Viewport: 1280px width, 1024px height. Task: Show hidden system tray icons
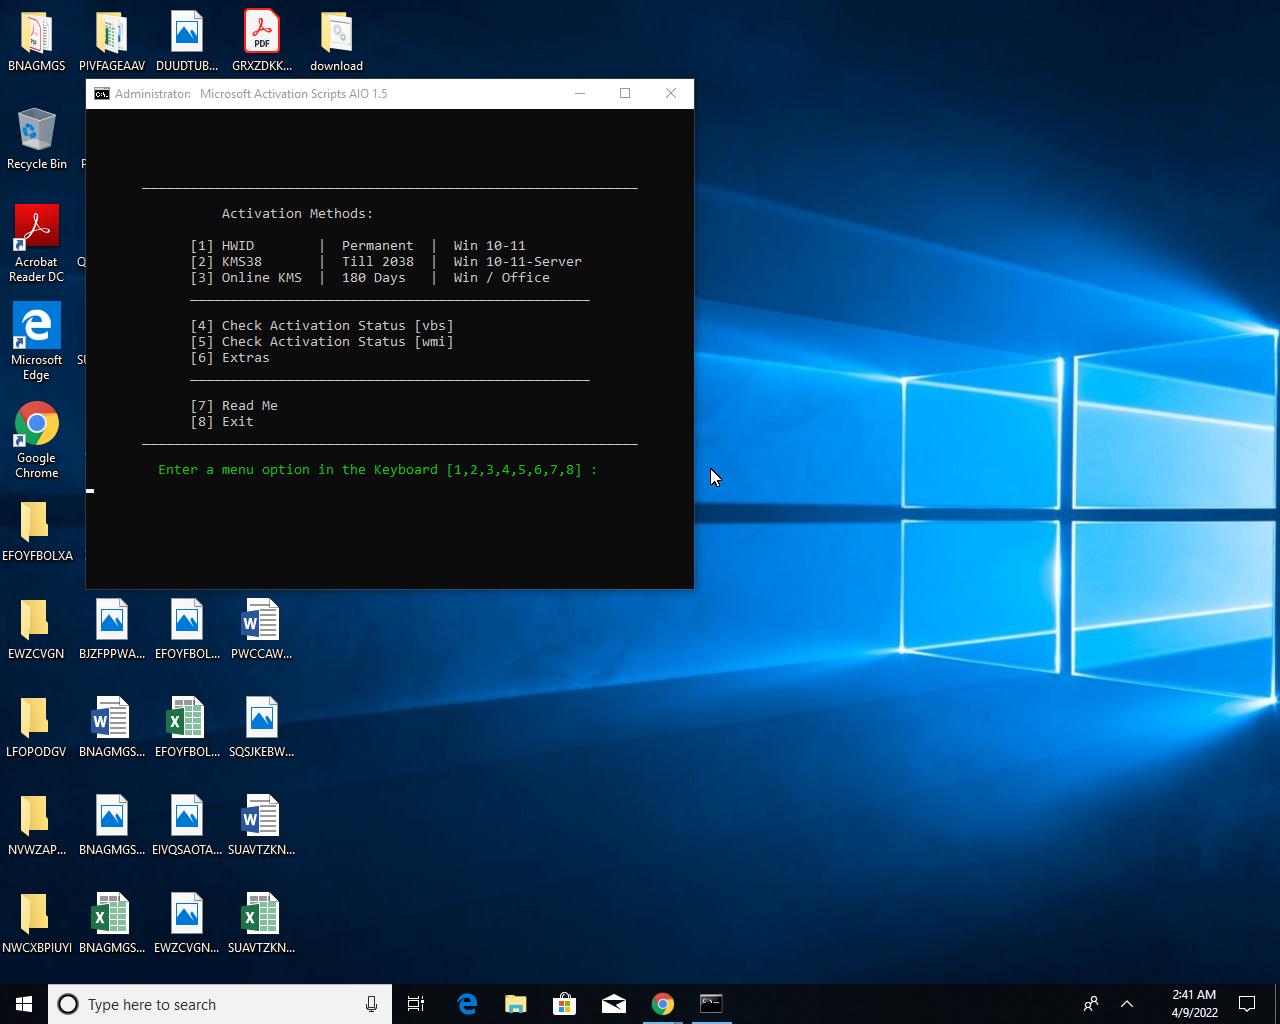[1127, 1004]
